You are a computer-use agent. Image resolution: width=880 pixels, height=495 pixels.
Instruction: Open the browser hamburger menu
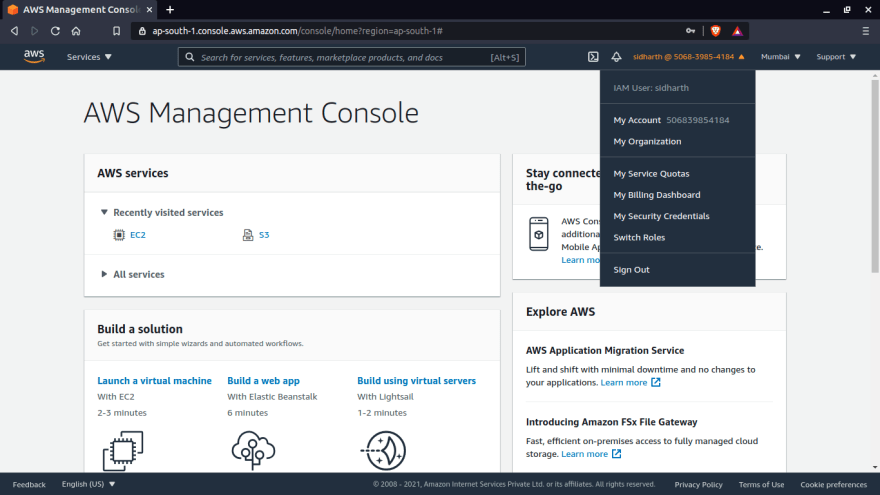(x=865, y=31)
